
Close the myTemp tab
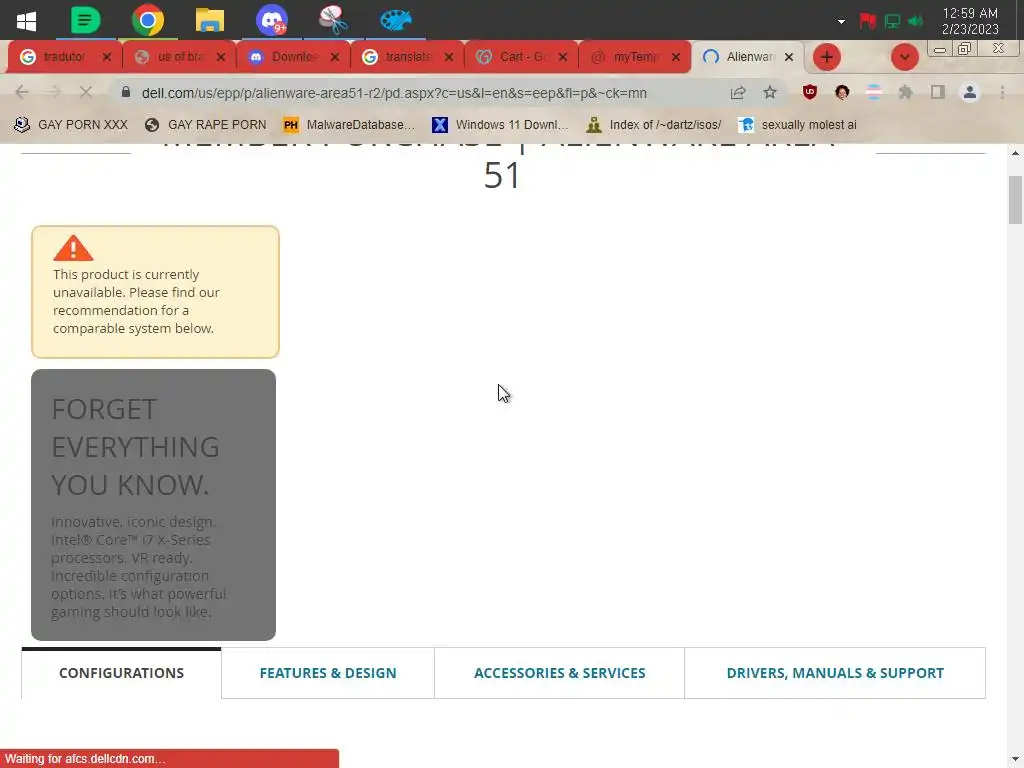tap(676, 57)
